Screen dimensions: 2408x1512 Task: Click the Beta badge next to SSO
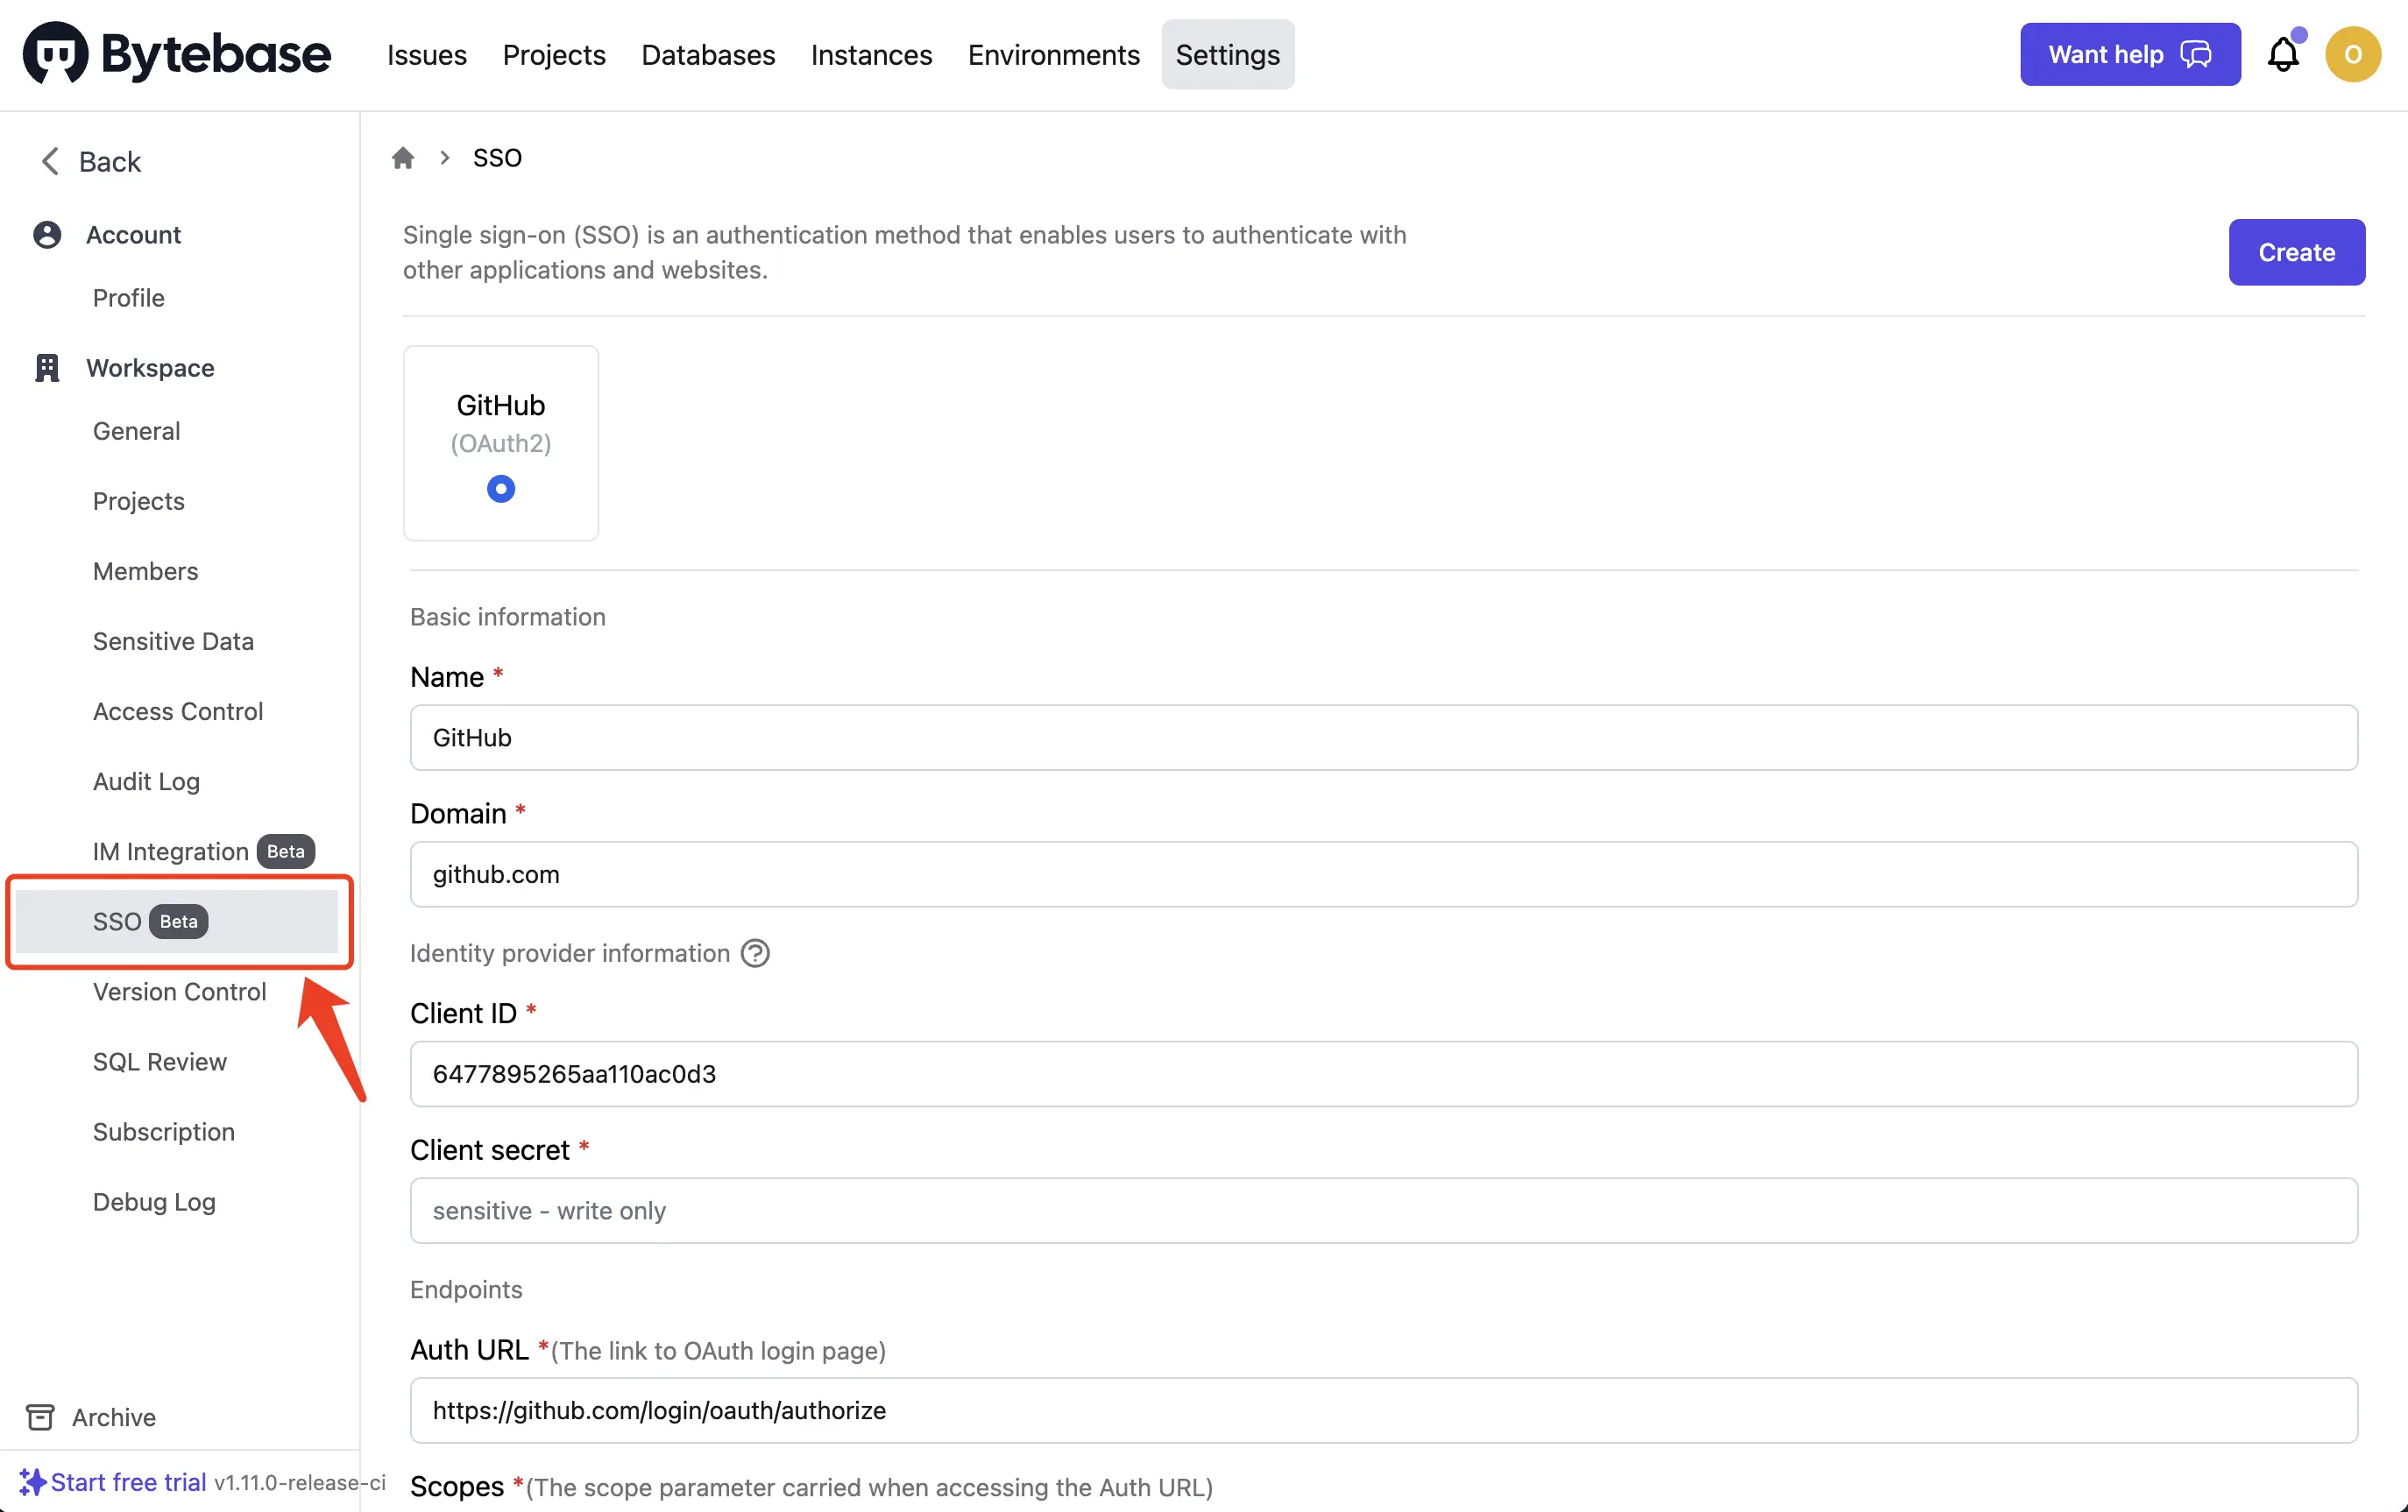point(178,921)
